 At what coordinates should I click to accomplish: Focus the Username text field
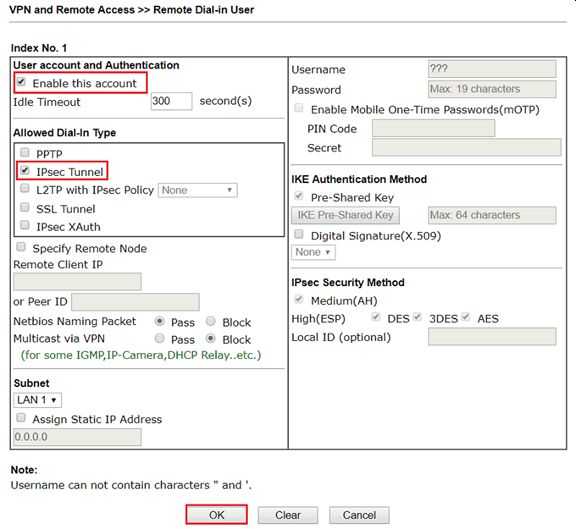click(x=492, y=69)
